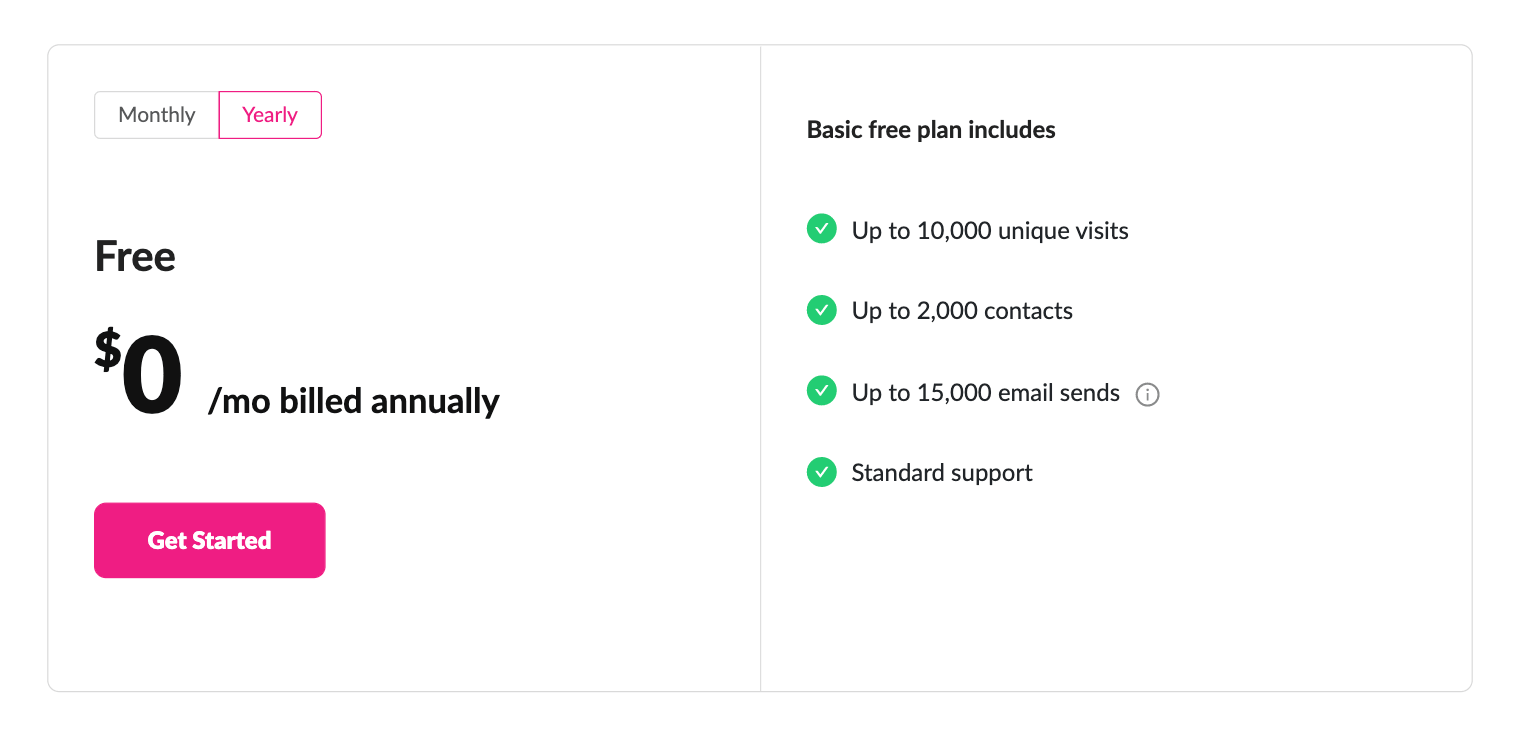The image size is (1520, 731).
Task: Open the info icon beside email sends
Action: tap(1147, 394)
